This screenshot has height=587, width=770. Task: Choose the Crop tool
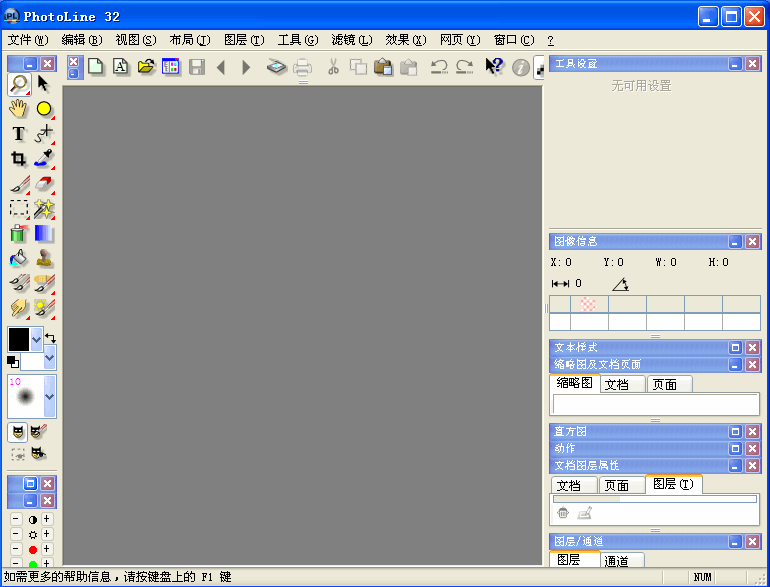tap(19, 159)
